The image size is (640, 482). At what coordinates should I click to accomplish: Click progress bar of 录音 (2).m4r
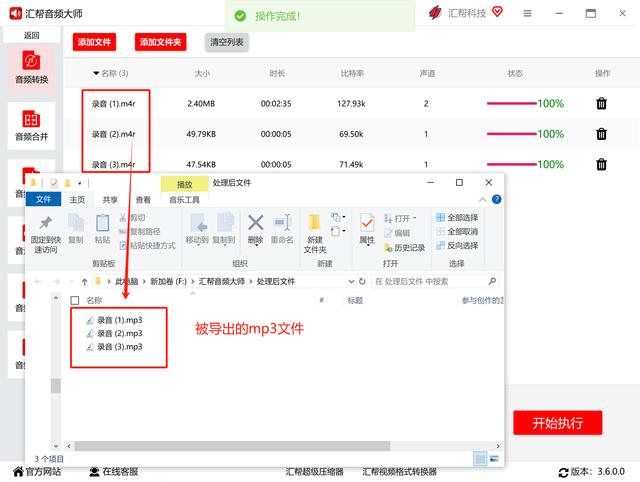(511, 134)
